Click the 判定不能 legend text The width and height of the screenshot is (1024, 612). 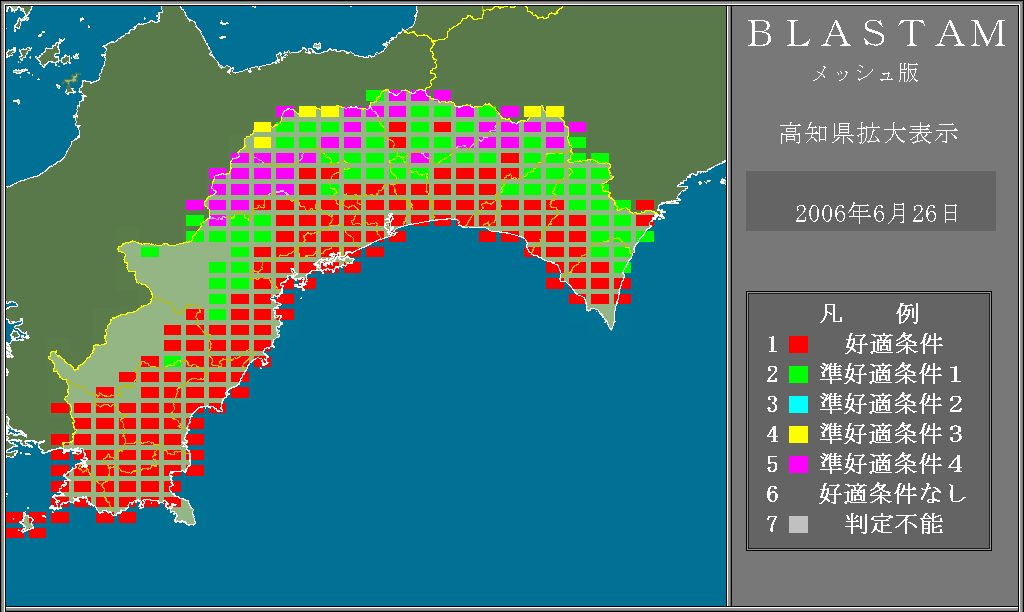click(x=893, y=524)
